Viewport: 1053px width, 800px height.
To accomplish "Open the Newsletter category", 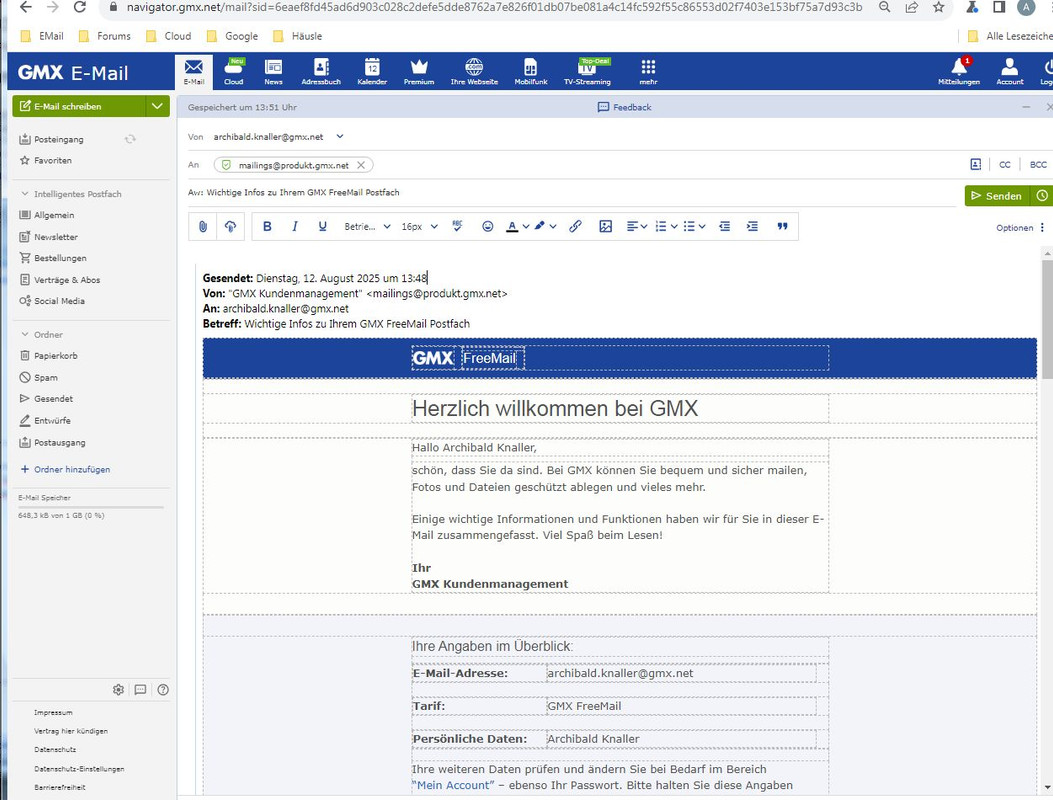I will 56,236.
